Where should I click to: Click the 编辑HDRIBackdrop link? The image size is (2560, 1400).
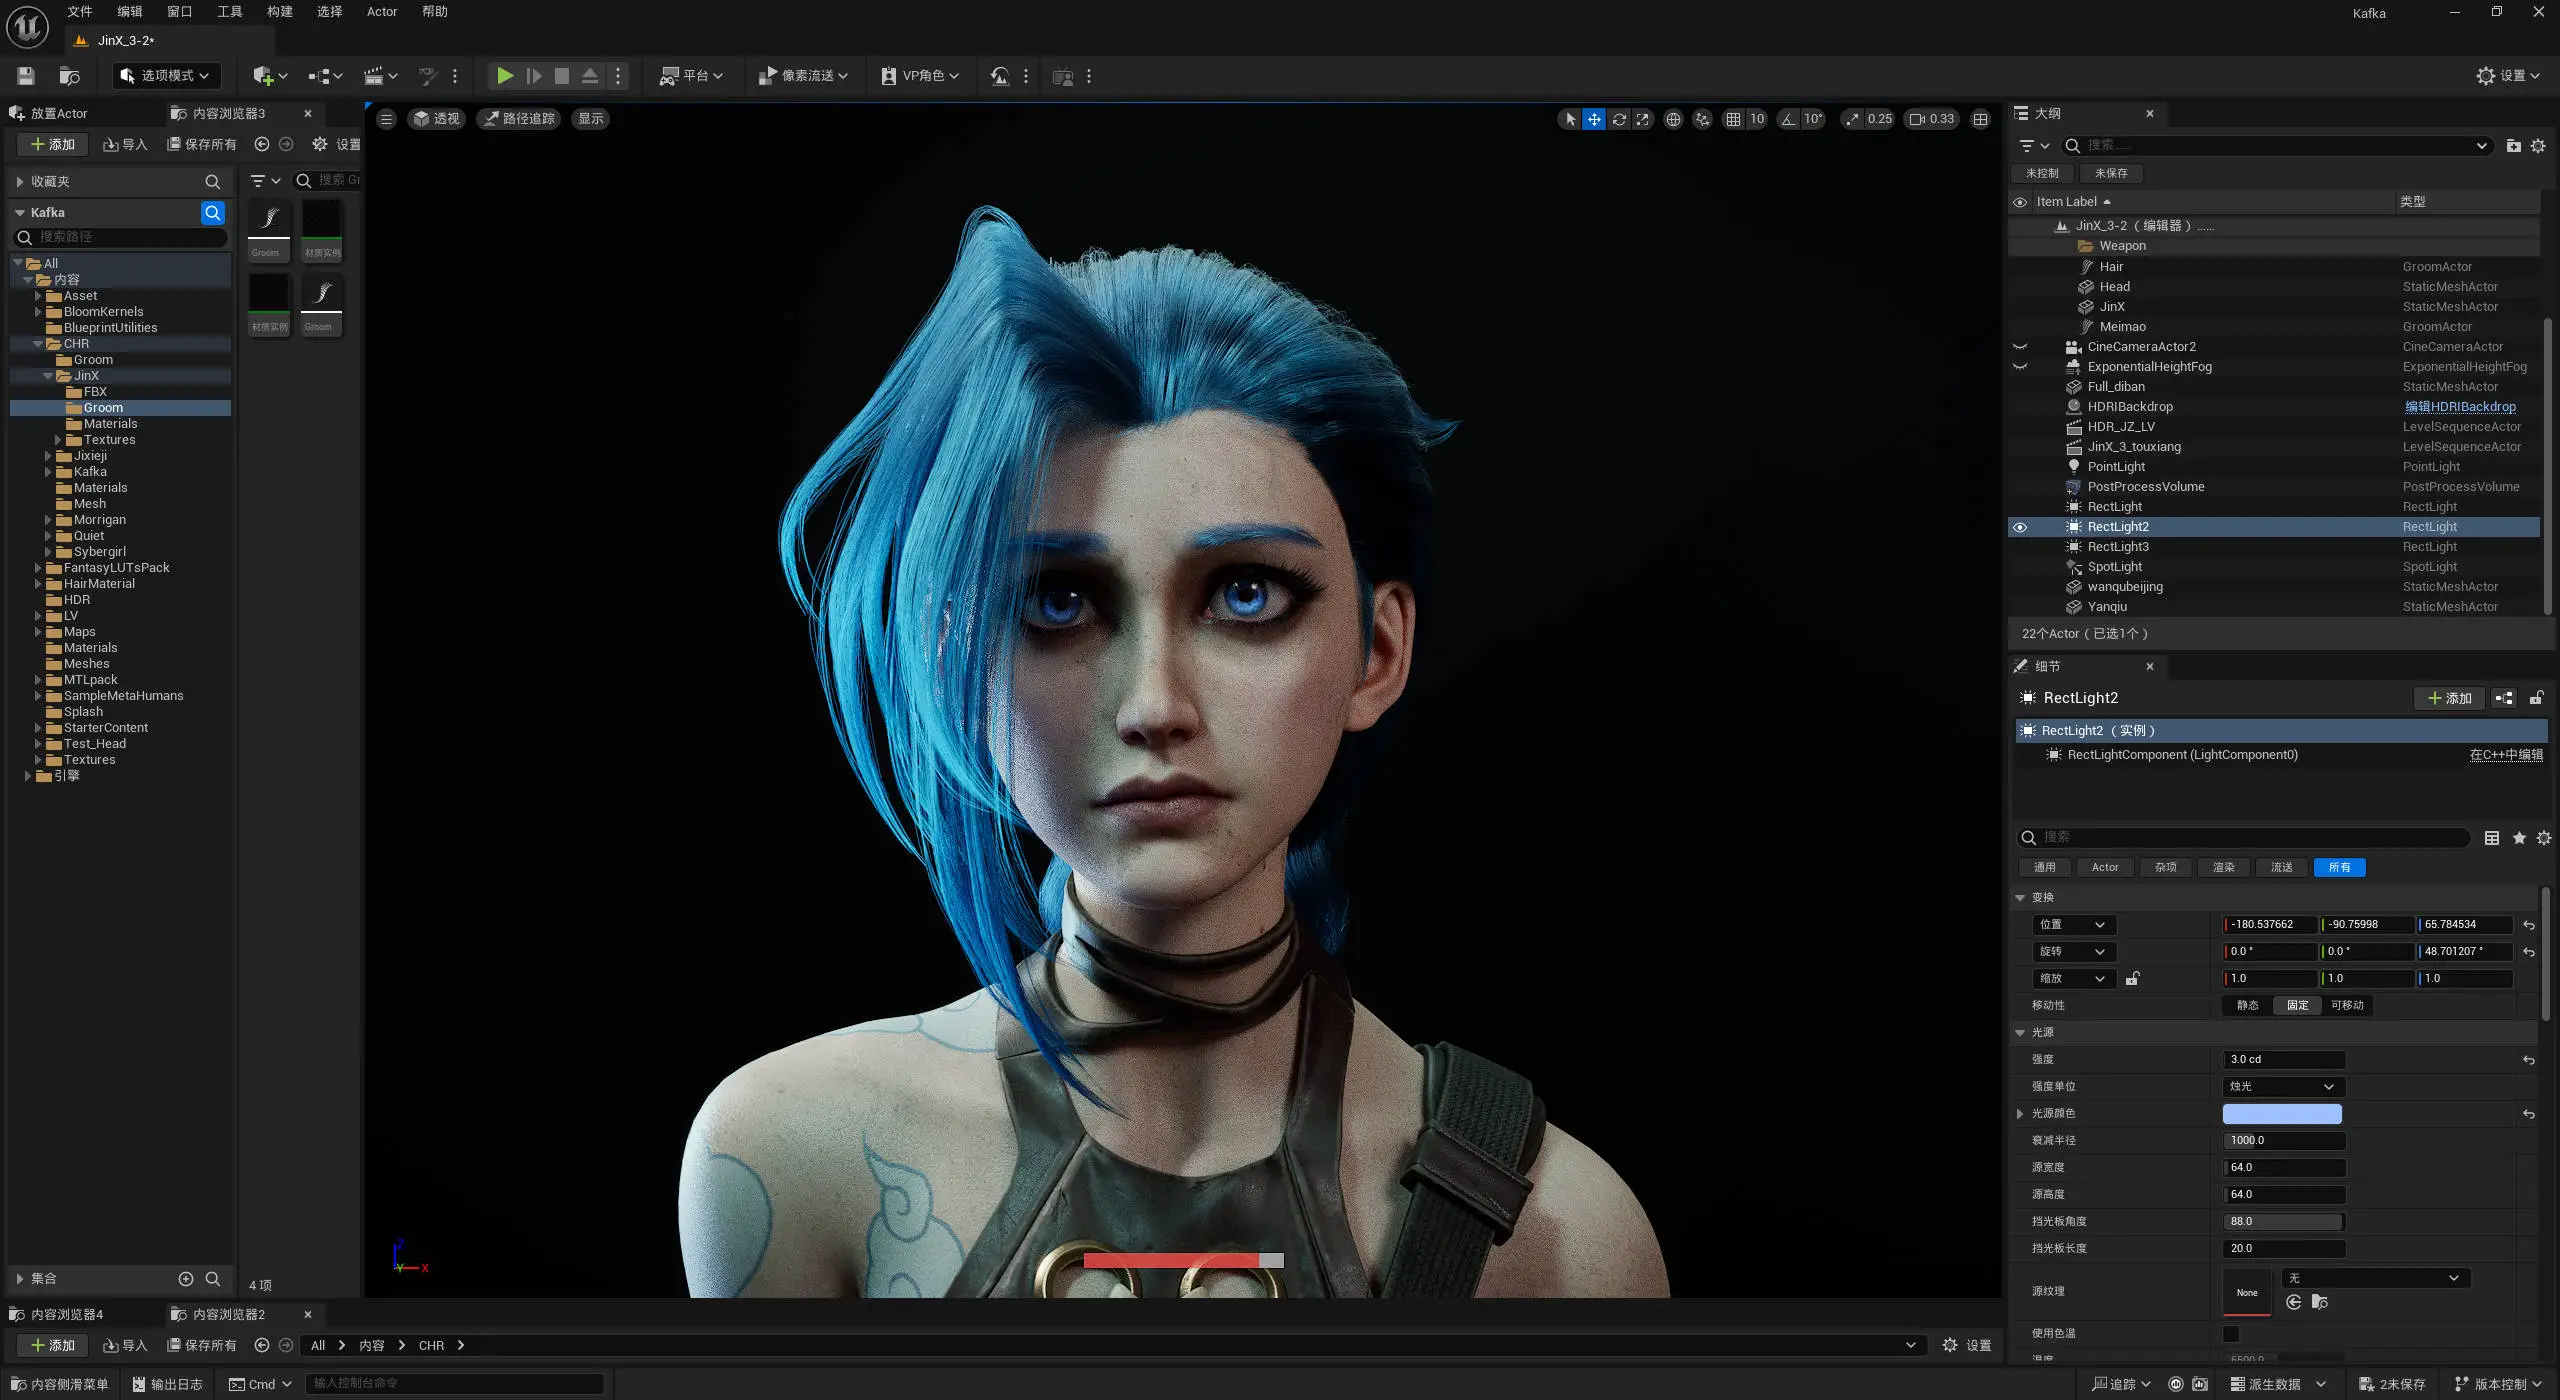click(x=2460, y=407)
